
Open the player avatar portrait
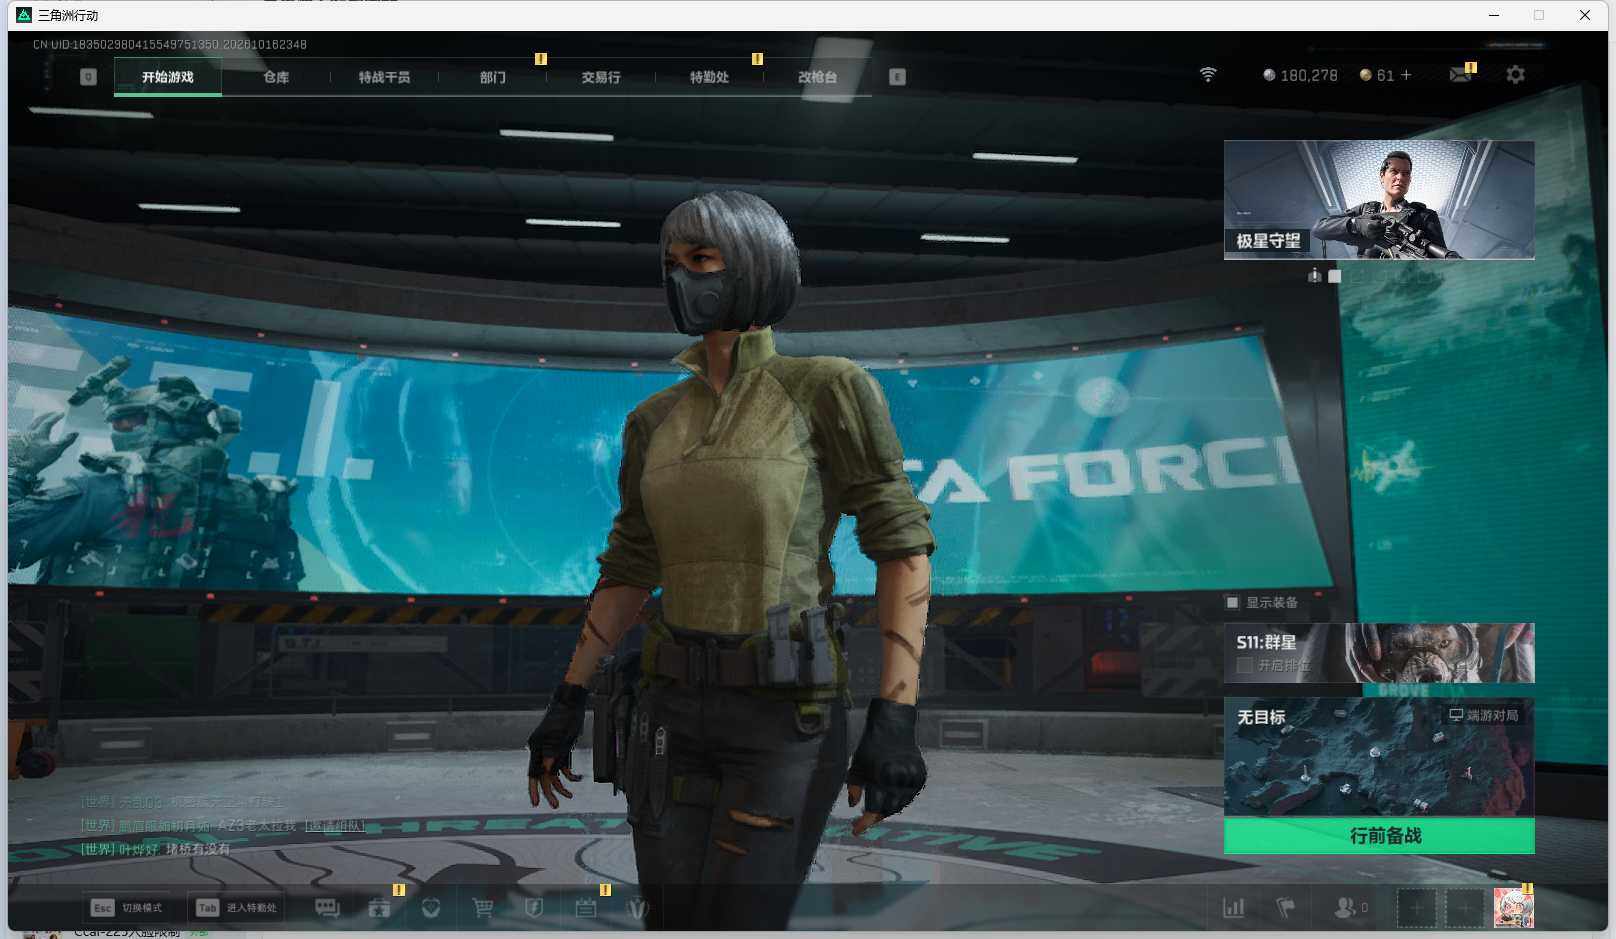(x=1513, y=908)
